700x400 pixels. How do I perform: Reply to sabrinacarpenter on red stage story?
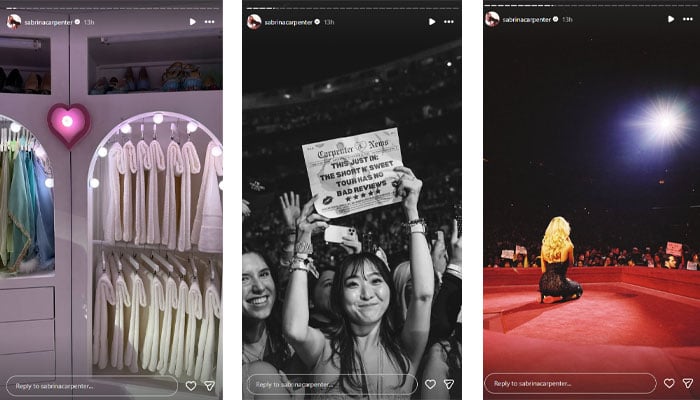571,383
